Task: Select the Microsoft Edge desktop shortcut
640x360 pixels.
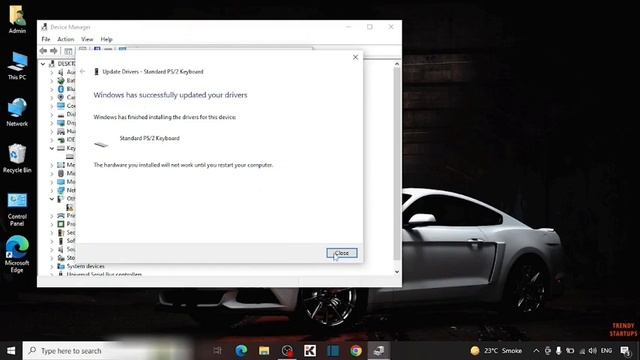Action: pyautogui.click(x=17, y=254)
